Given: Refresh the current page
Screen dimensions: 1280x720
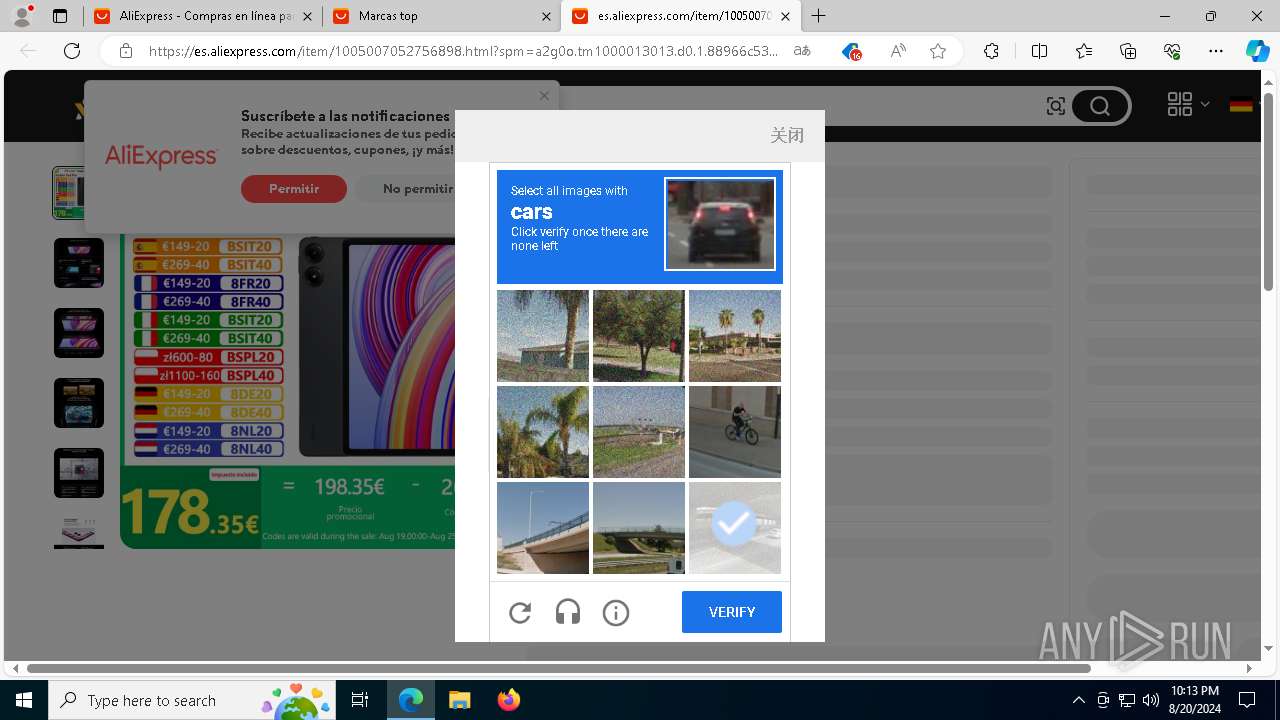Looking at the screenshot, I should point(72,51).
